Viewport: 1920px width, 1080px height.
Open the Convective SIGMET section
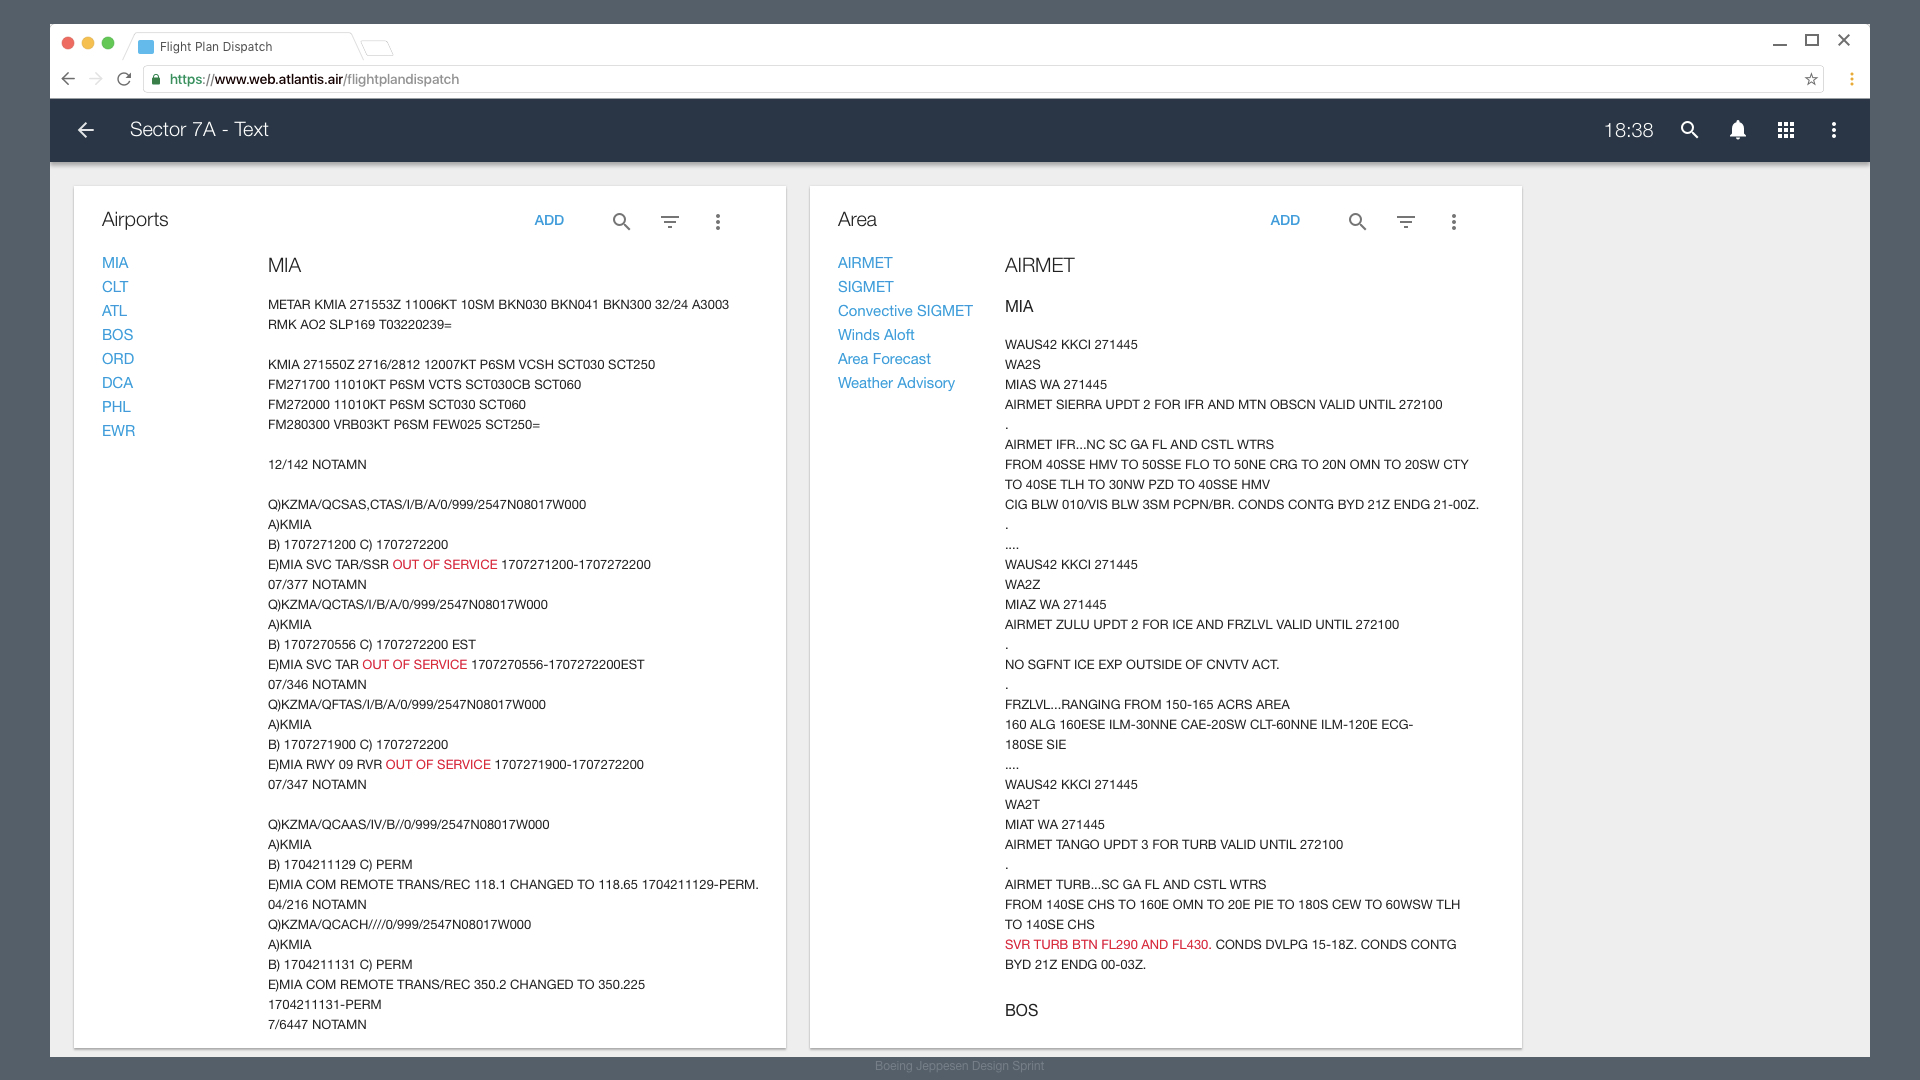click(904, 311)
